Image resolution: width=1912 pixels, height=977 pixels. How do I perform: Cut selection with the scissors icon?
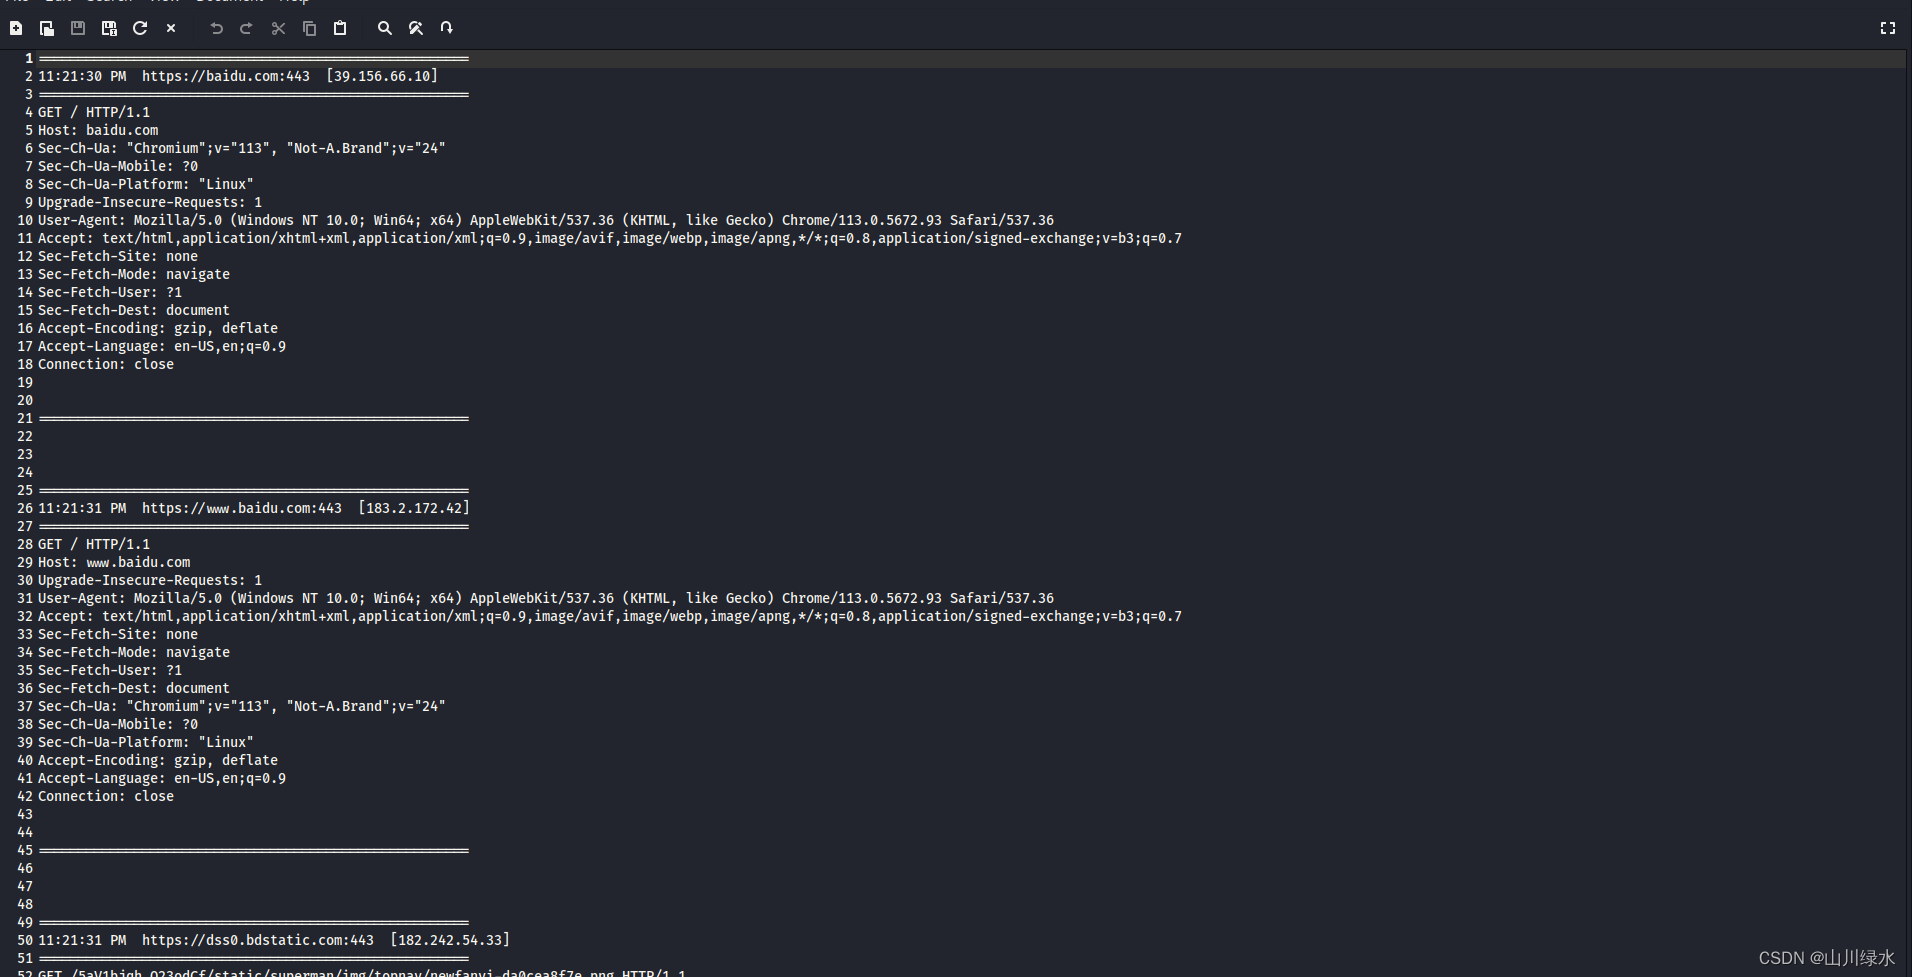pos(278,28)
